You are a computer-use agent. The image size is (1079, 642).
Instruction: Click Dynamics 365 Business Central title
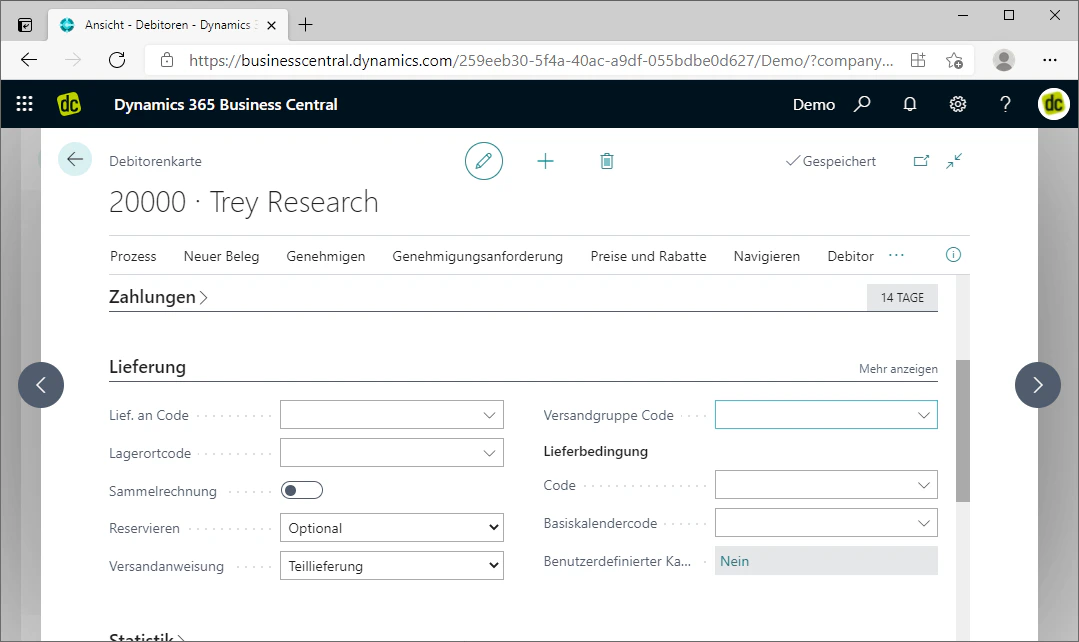point(226,105)
